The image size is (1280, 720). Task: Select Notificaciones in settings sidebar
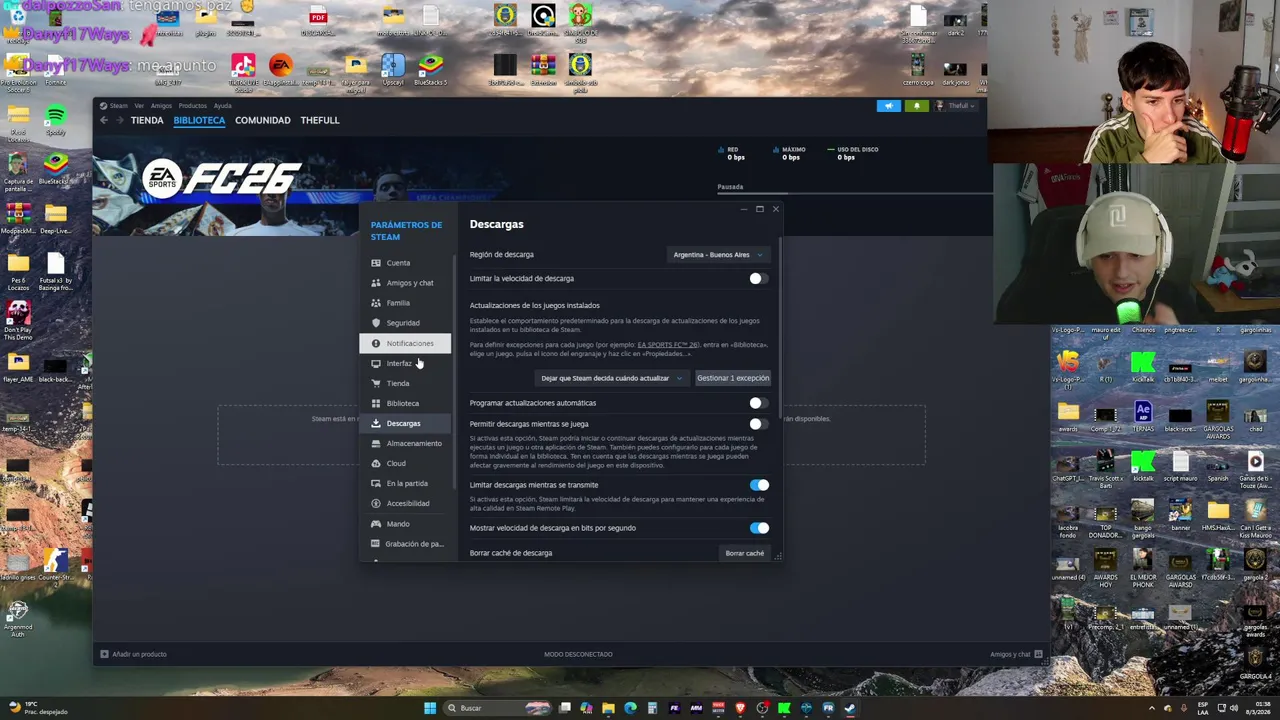coord(404,343)
